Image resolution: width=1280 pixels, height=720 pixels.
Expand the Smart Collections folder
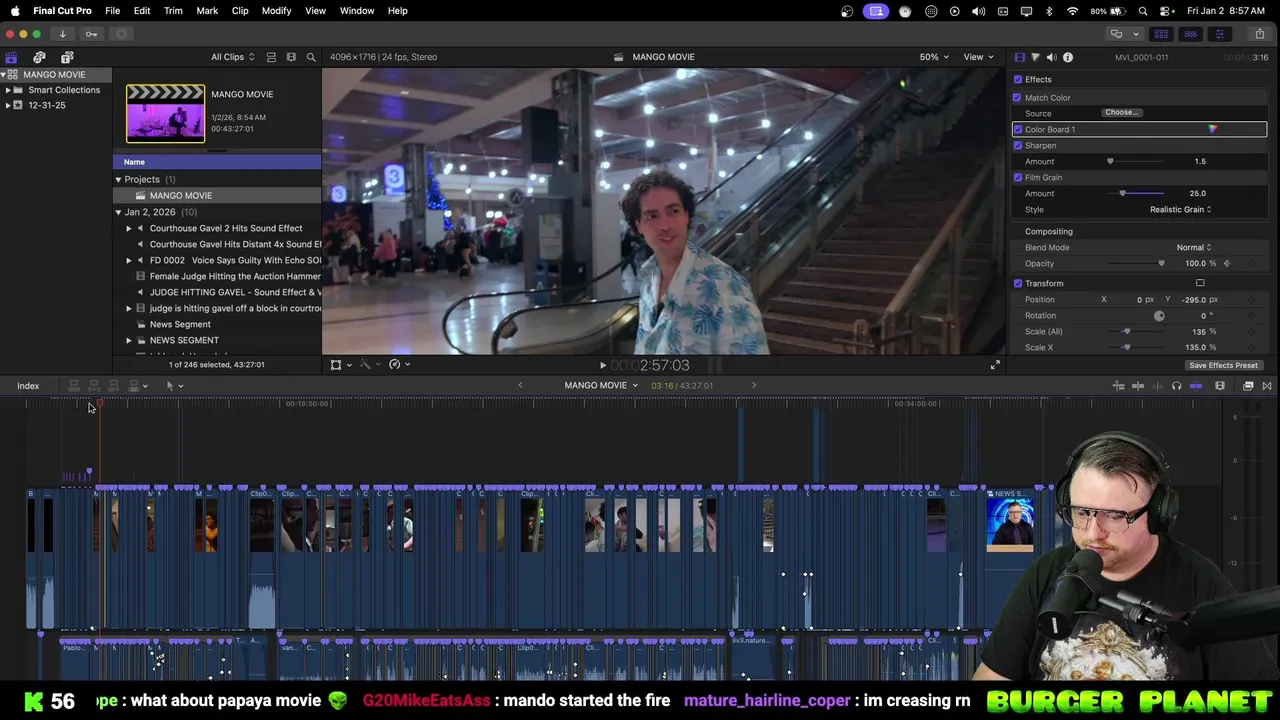point(8,90)
